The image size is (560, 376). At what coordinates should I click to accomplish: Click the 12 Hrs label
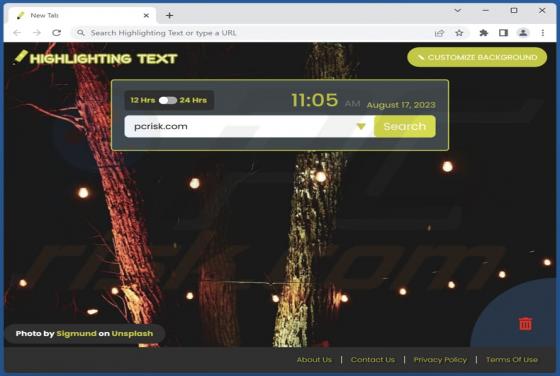click(142, 100)
